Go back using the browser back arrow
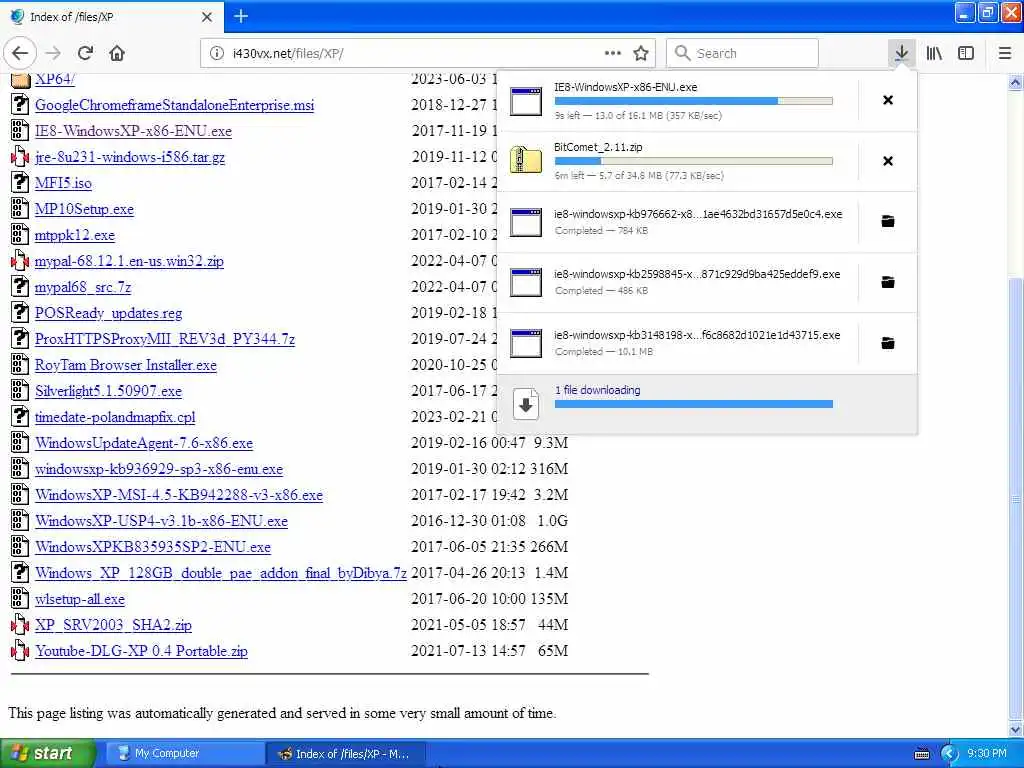 [20, 53]
